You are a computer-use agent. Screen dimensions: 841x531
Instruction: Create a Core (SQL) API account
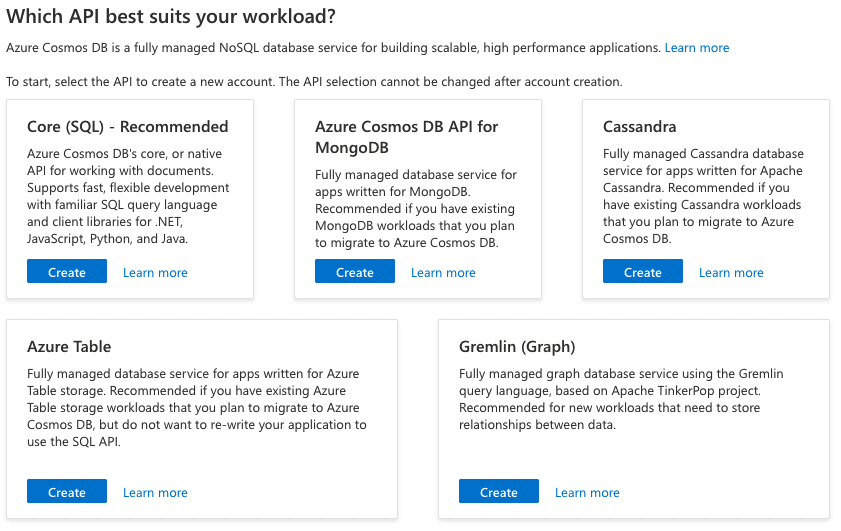(x=67, y=272)
